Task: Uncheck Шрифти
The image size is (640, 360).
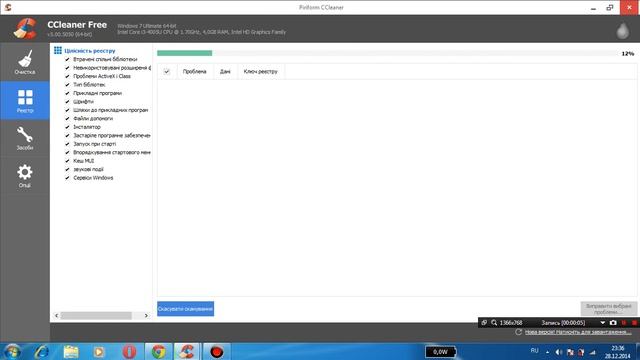Action: click(67, 102)
